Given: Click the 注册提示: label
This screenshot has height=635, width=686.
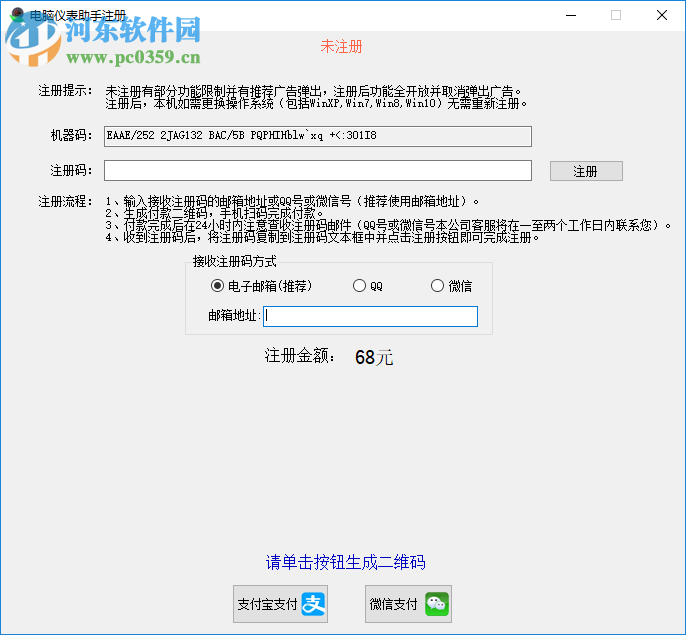Looking at the screenshot, I should pos(66,91).
